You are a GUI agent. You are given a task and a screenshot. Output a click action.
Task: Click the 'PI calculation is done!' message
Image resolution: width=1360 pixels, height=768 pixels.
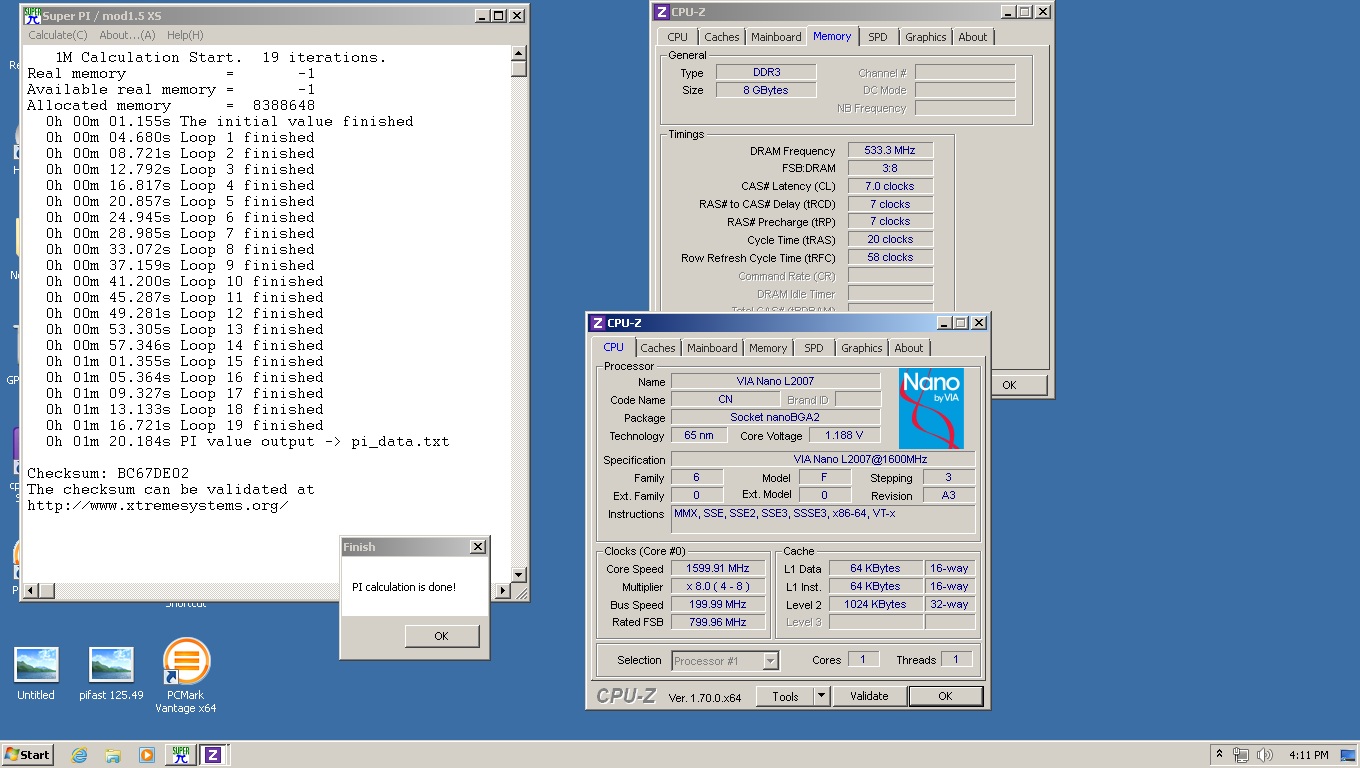404,587
